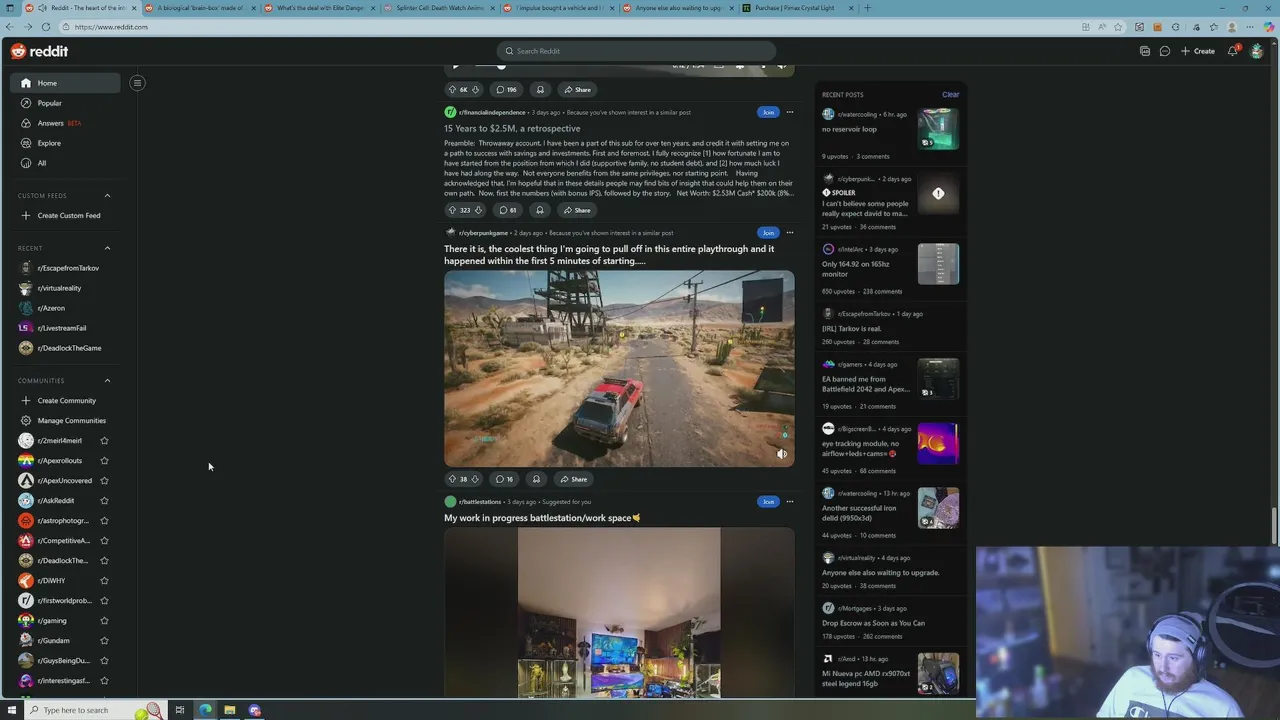Collapse the Communities section chevron
Viewport: 1280px width, 720px height.
[x=107, y=380]
